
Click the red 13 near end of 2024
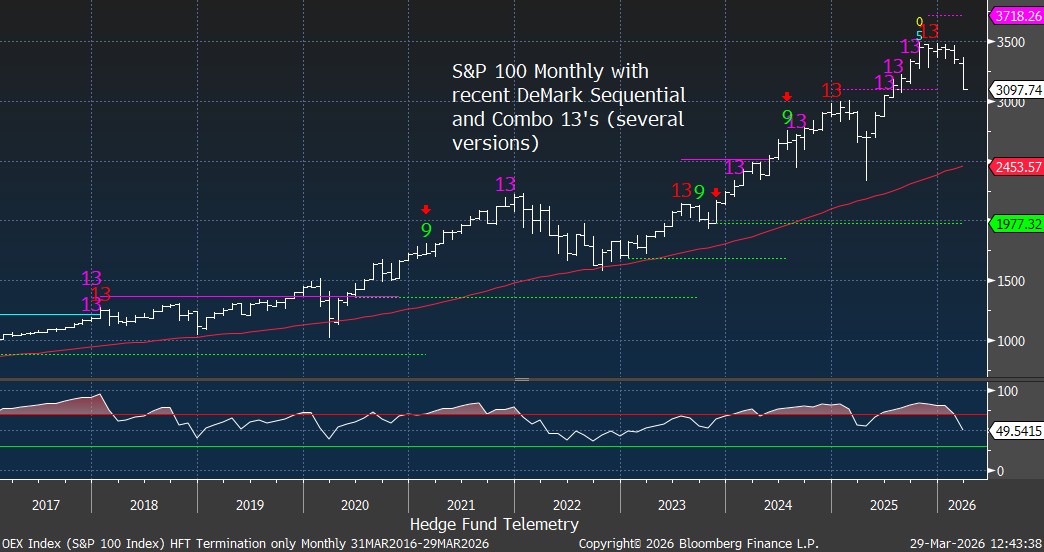[x=831, y=91]
